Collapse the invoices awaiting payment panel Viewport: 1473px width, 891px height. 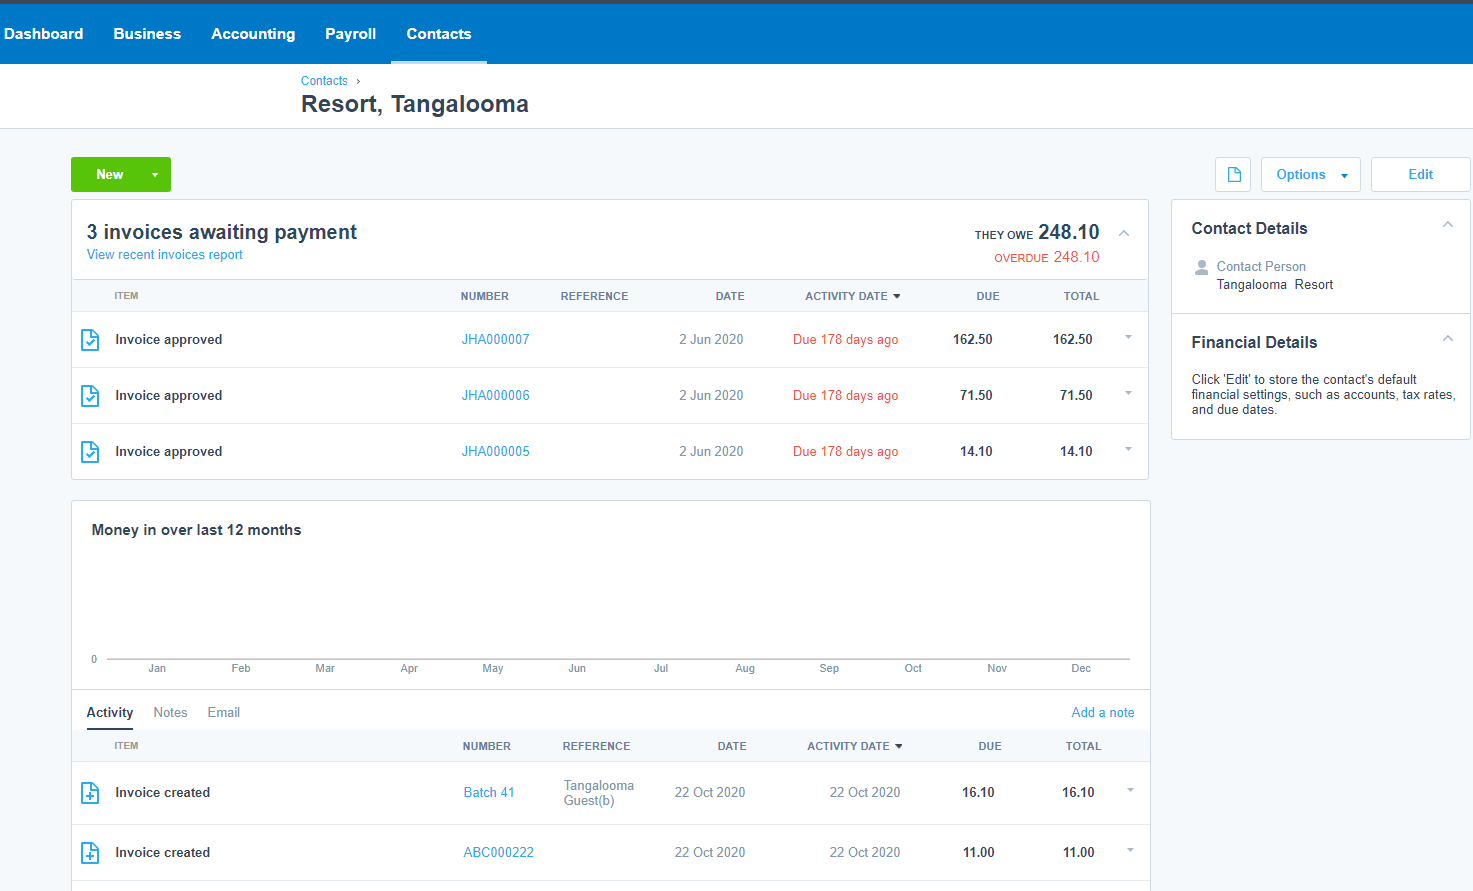click(1124, 233)
